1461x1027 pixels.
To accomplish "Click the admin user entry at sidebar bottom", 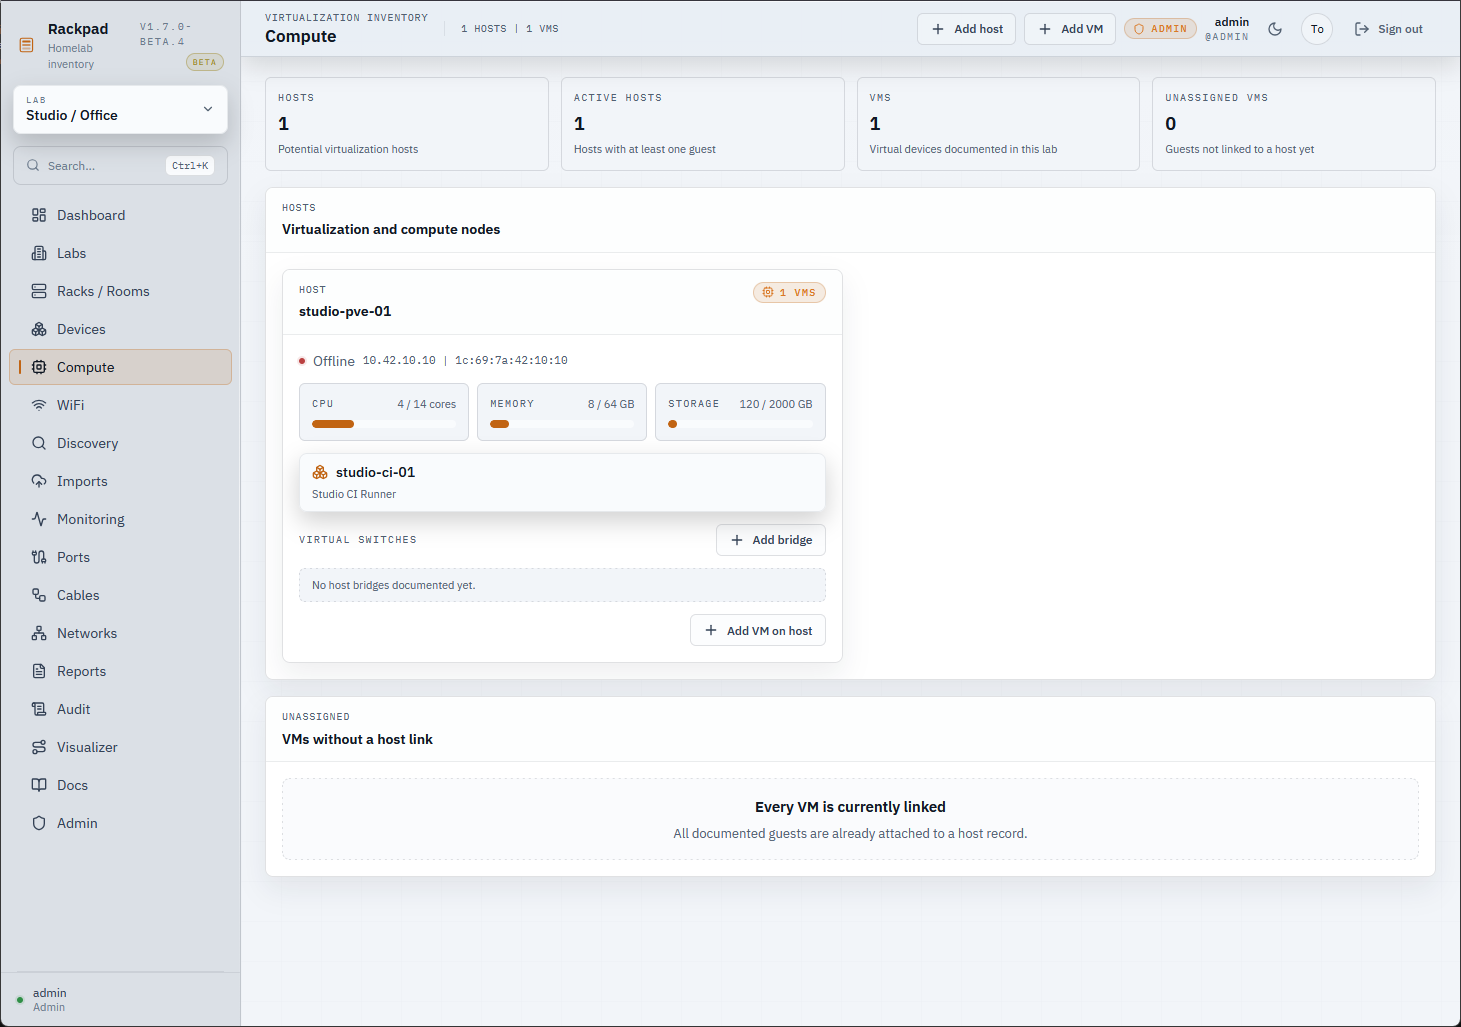I will 121,1000.
